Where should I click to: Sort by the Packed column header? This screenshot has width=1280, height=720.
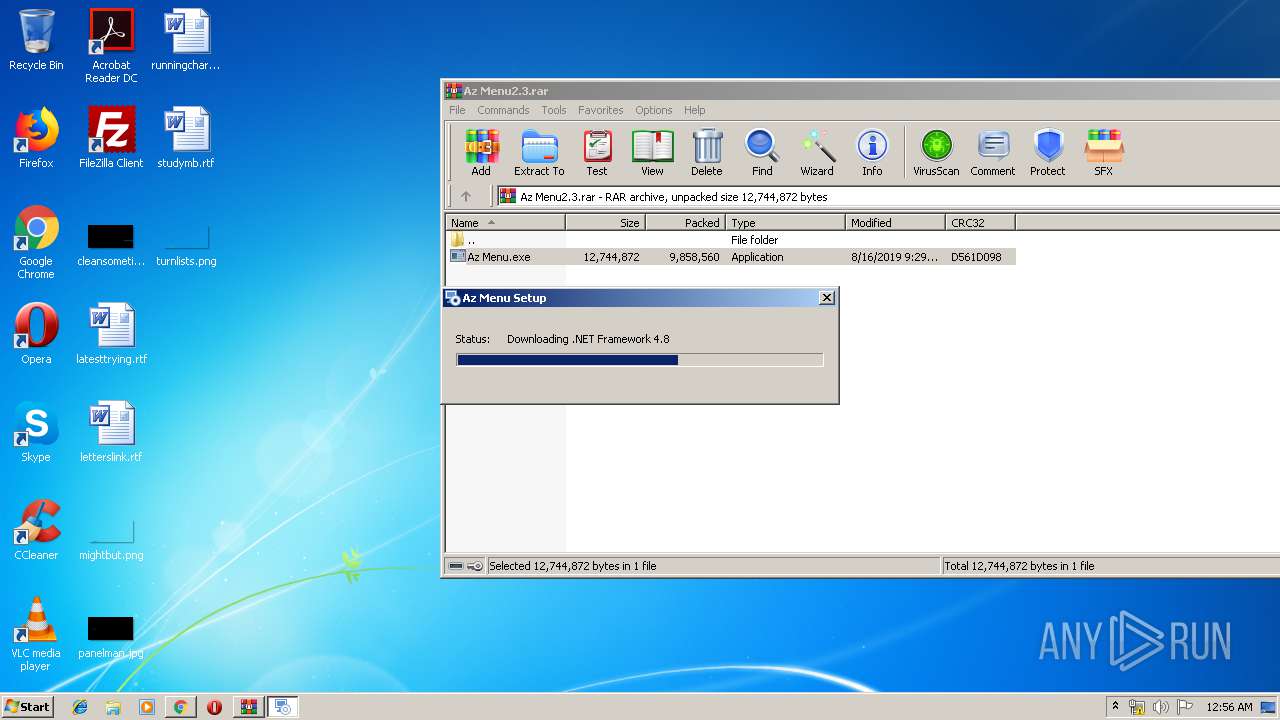point(686,223)
